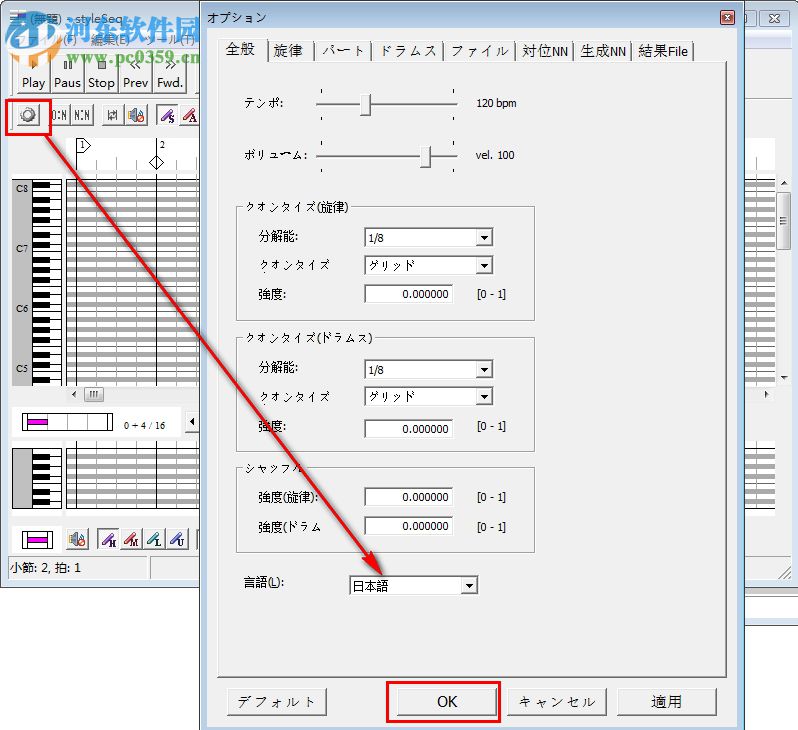Click the measure 1 flag marker

pyautogui.click(x=82, y=146)
